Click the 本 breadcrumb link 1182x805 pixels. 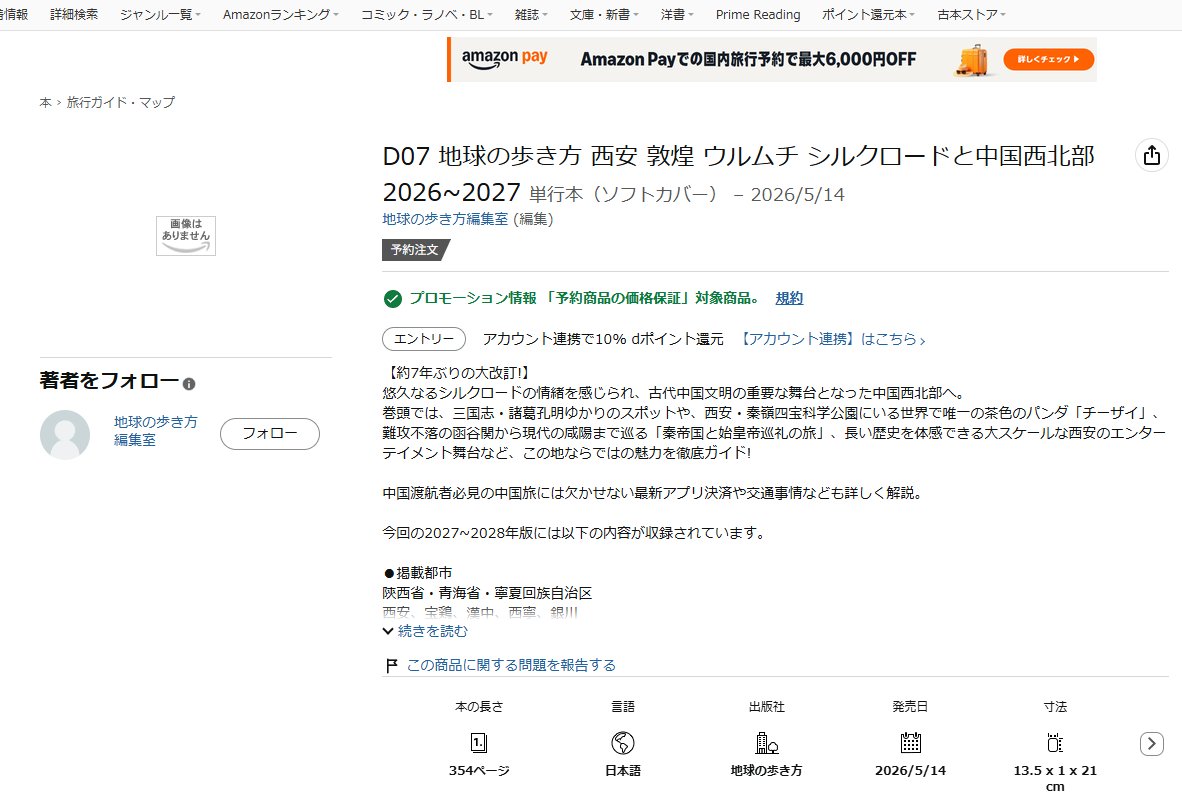point(45,103)
